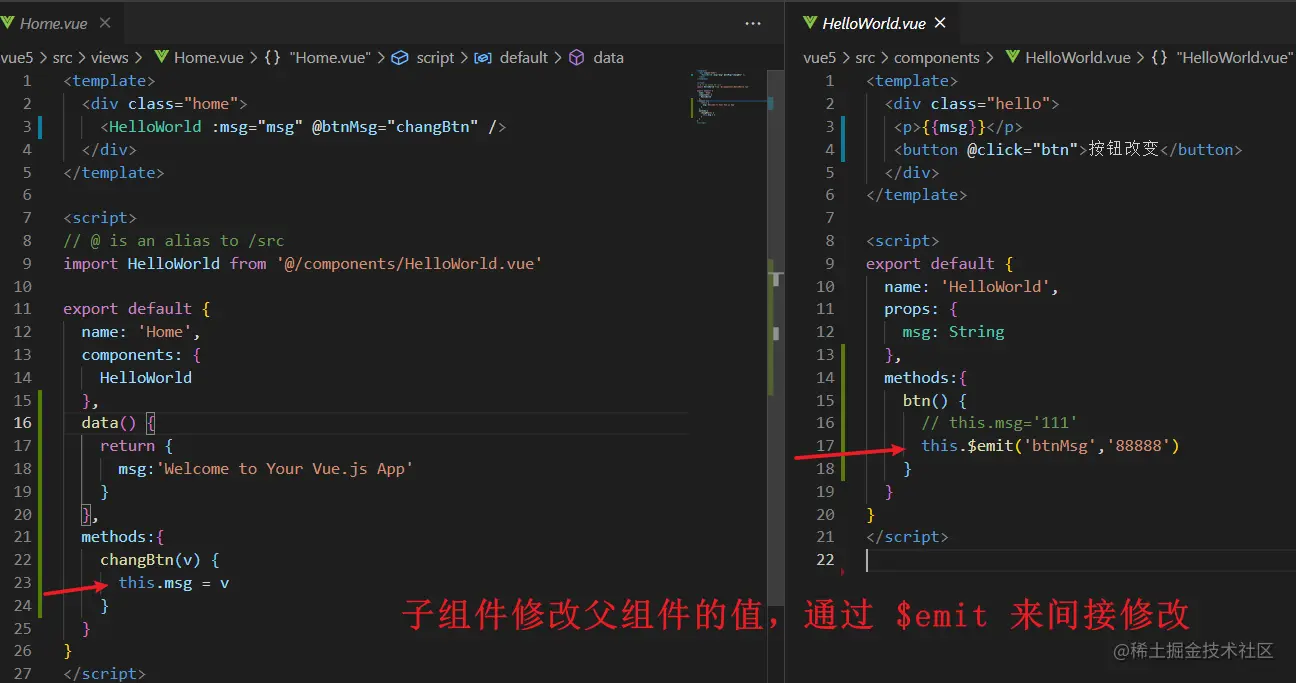The width and height of the screenshot is (1296, 683).
Task: Click the cube icon before script breadcrumb
Action: point(400,58)
